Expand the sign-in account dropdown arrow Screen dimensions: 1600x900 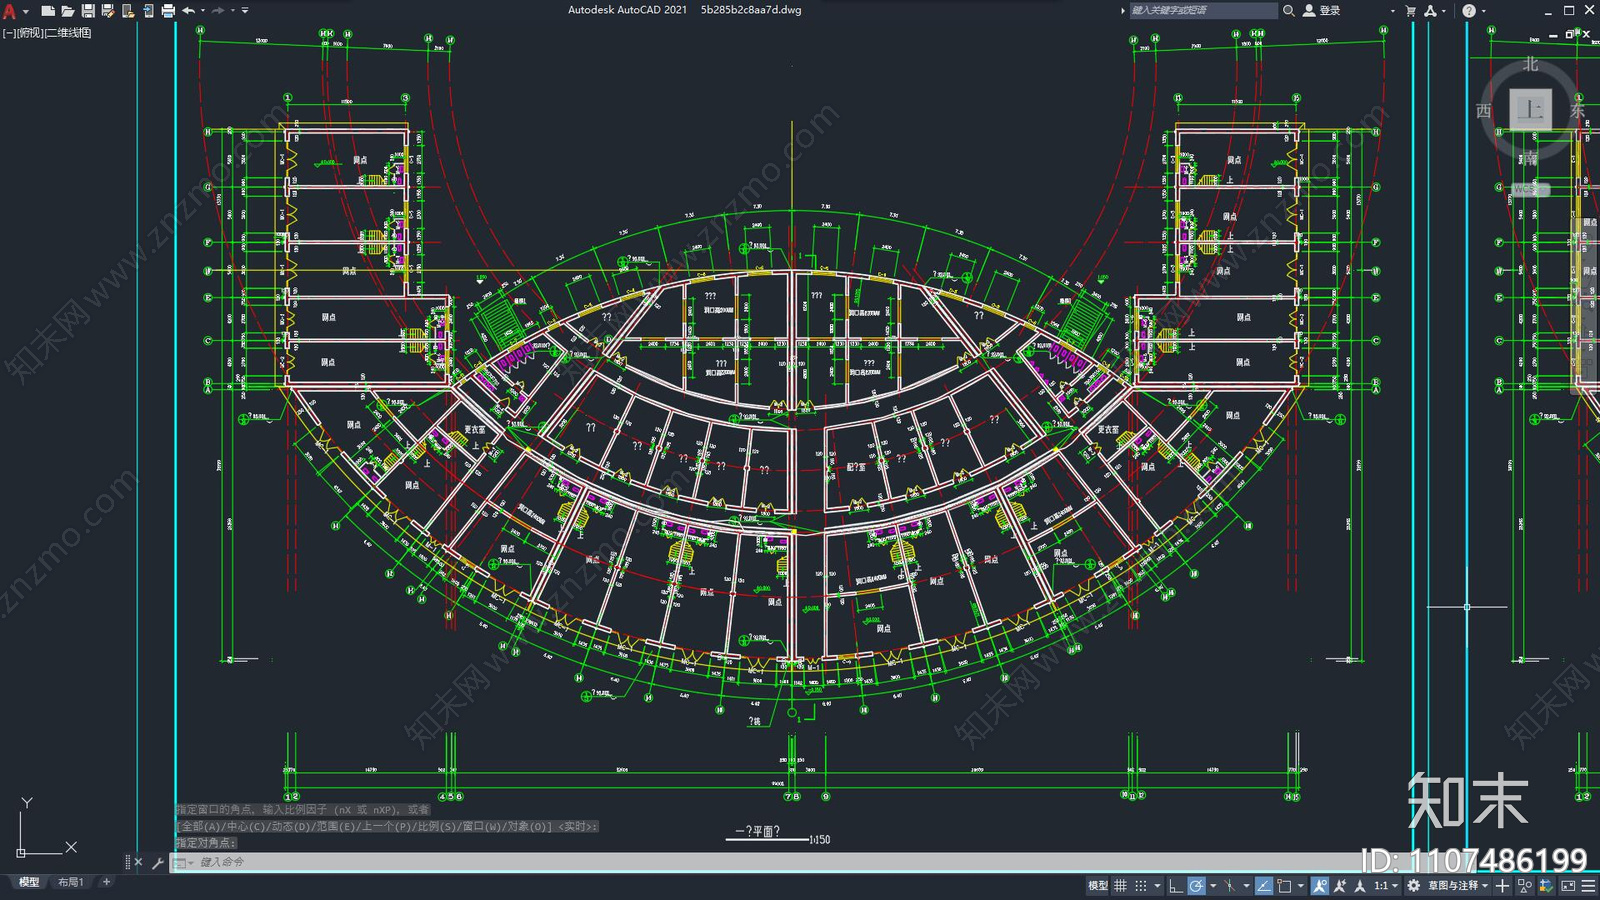point(1392,11)
